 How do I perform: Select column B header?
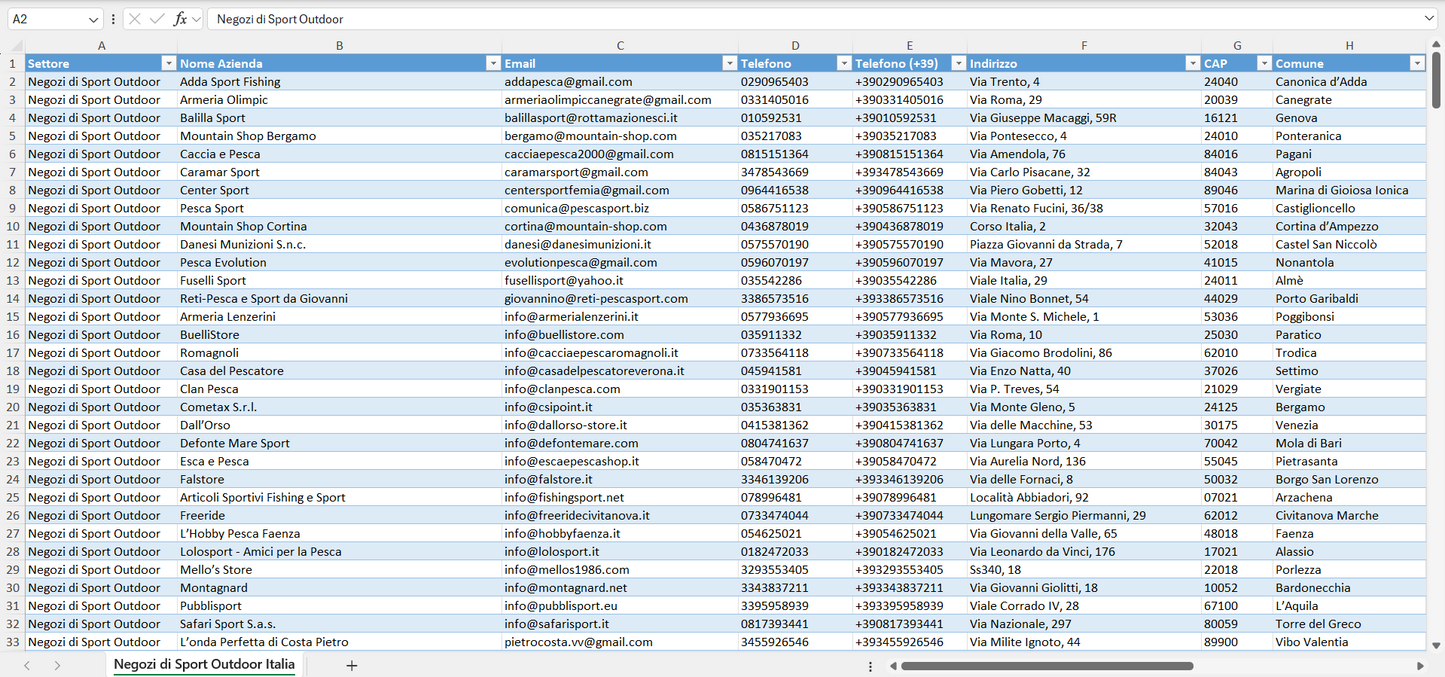click(339, 46)
